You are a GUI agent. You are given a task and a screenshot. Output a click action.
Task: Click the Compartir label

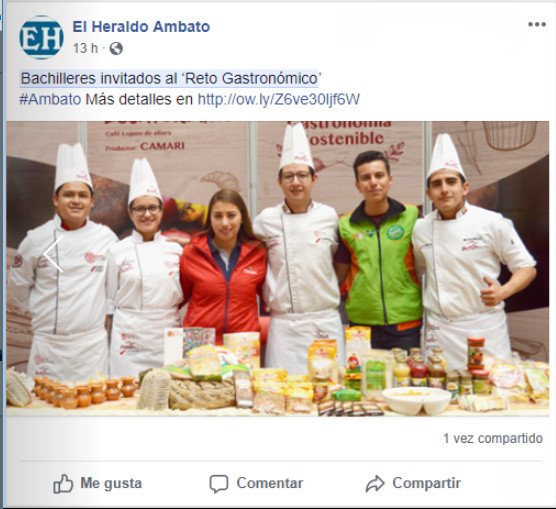[x=427, y=483]
